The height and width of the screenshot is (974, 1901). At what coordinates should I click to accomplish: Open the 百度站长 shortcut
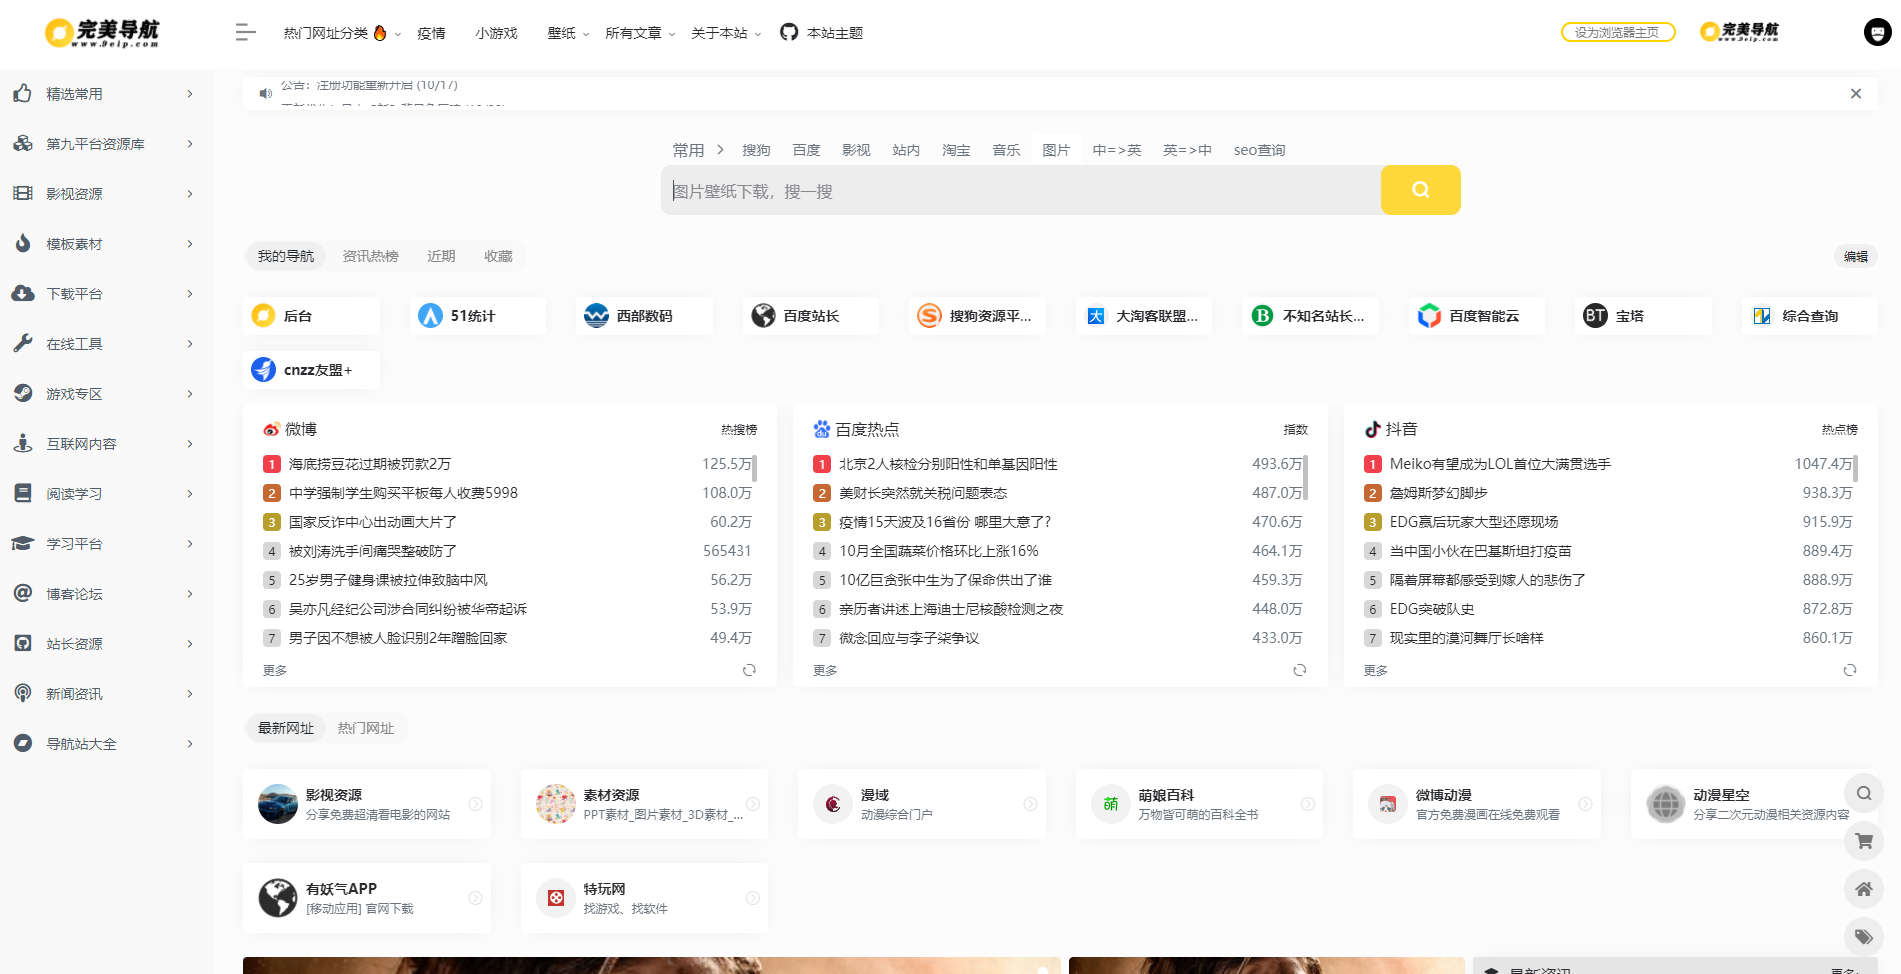pos(811,316)
